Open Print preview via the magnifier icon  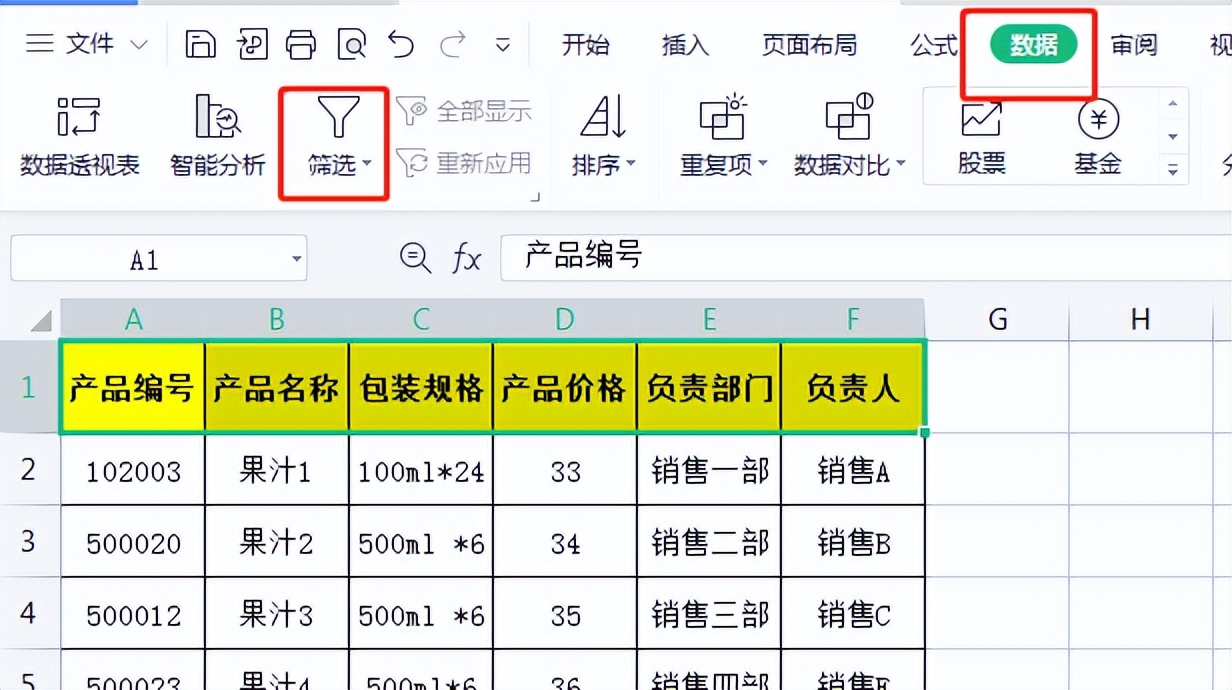point(350,44)
